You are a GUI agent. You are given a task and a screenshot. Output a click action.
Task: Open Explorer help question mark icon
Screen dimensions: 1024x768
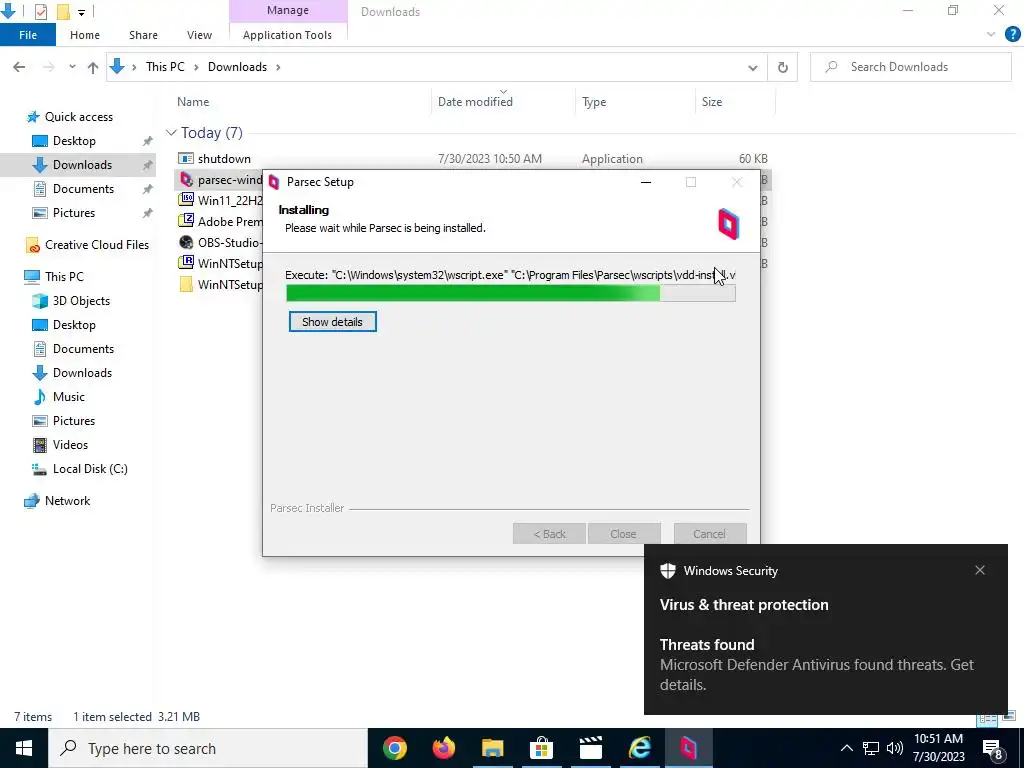(1012, 35)
